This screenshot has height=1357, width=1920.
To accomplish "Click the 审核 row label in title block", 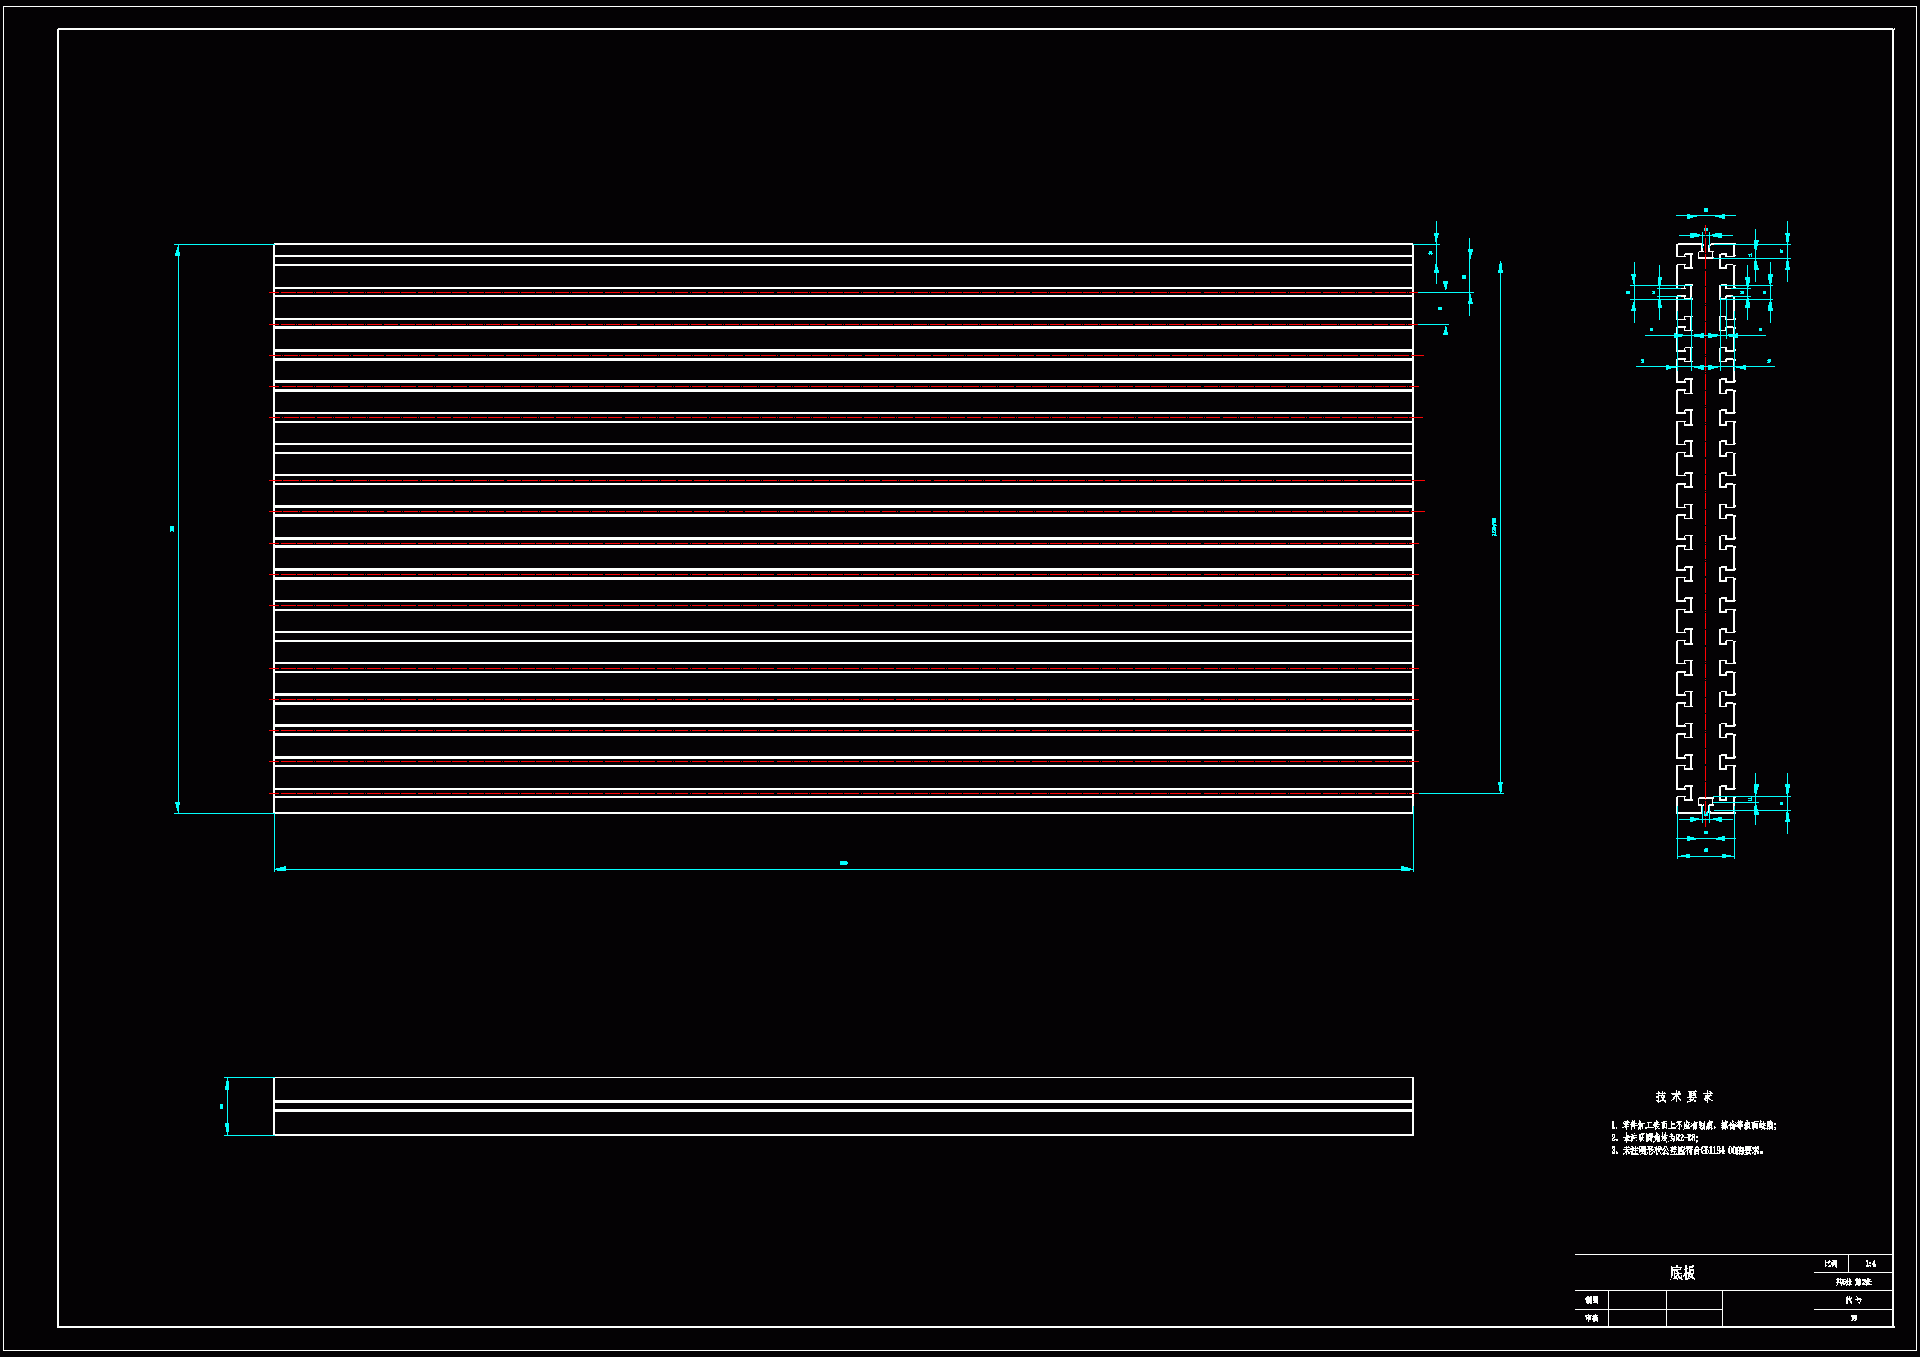I will (1591, 1318).
